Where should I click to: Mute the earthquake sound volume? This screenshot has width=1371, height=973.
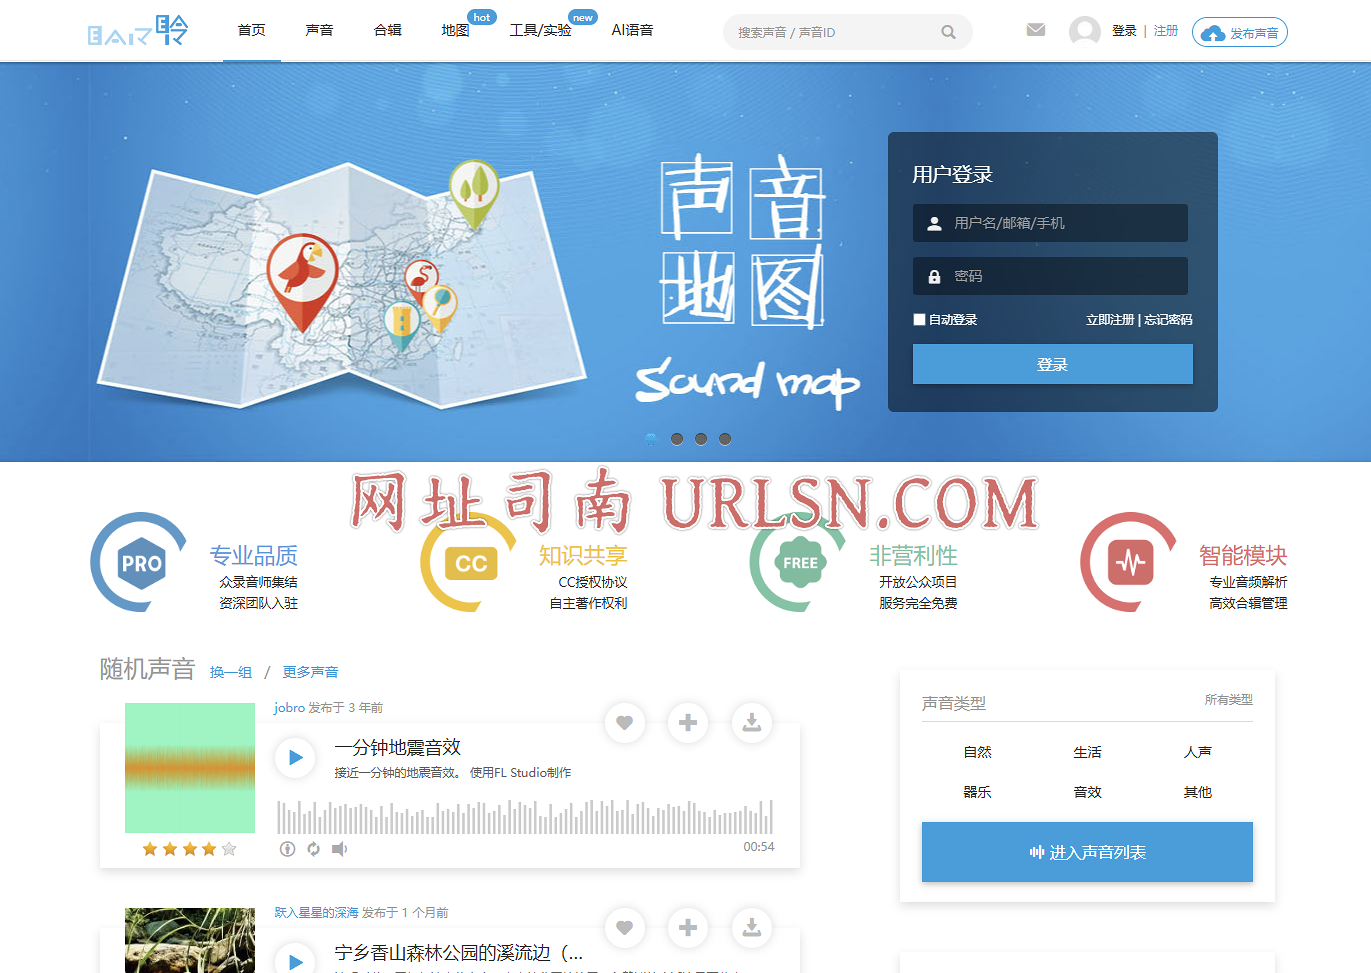point(340,849)
